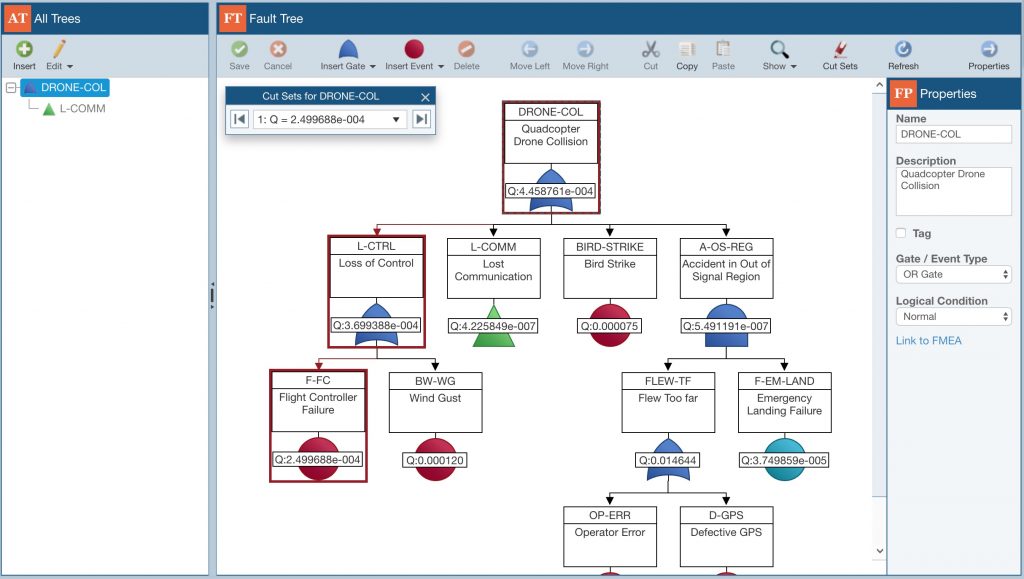Select the F-EM-LAND Emergency Landing Failure box
This screenshot has width=1024, height=579.
click(x=784, y=402)
